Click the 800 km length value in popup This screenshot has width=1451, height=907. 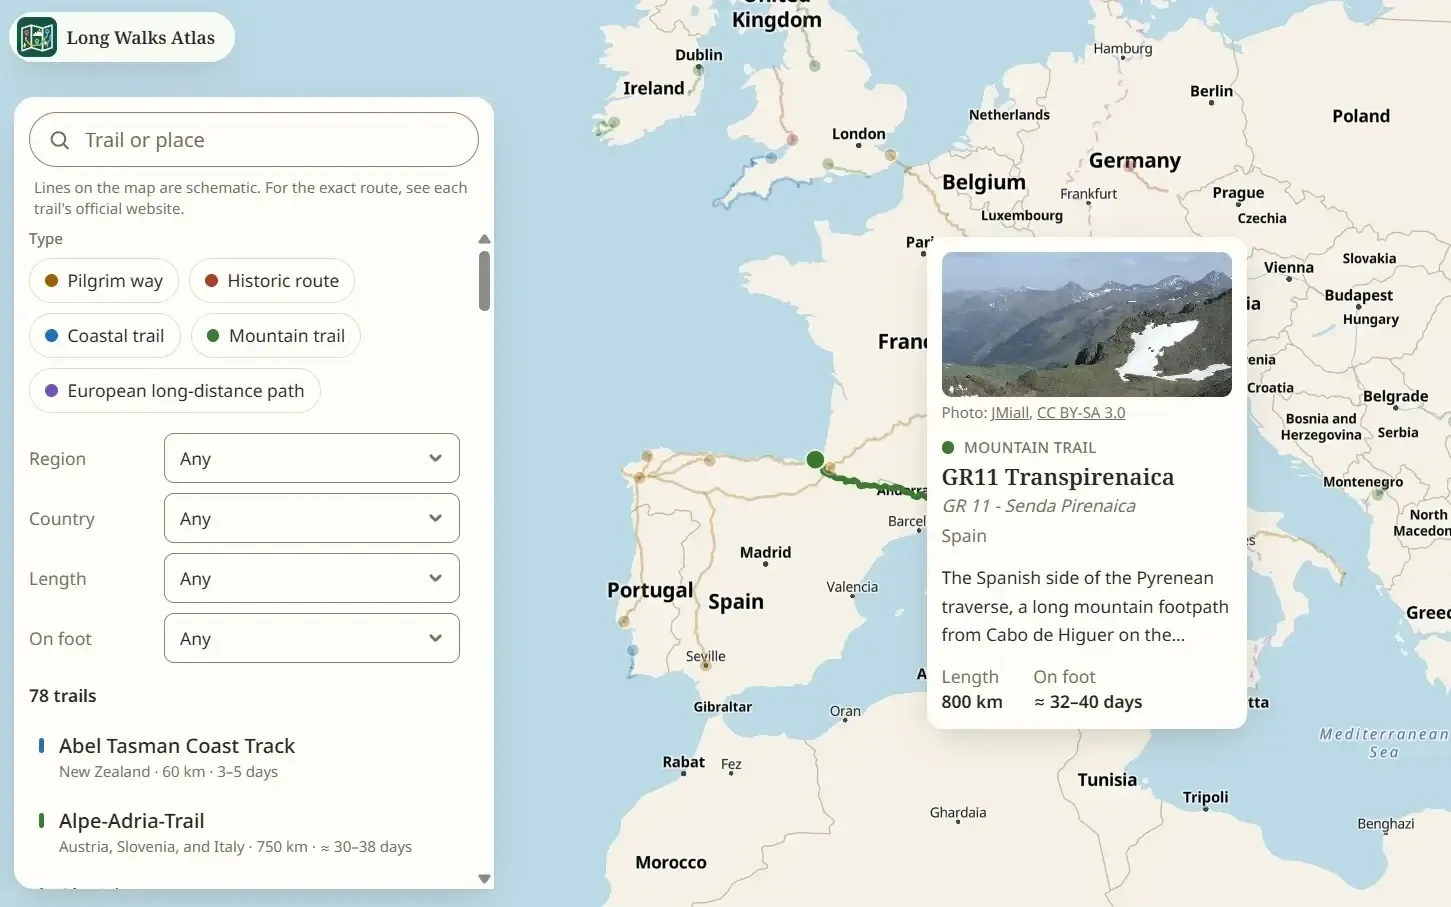point(972,702)
